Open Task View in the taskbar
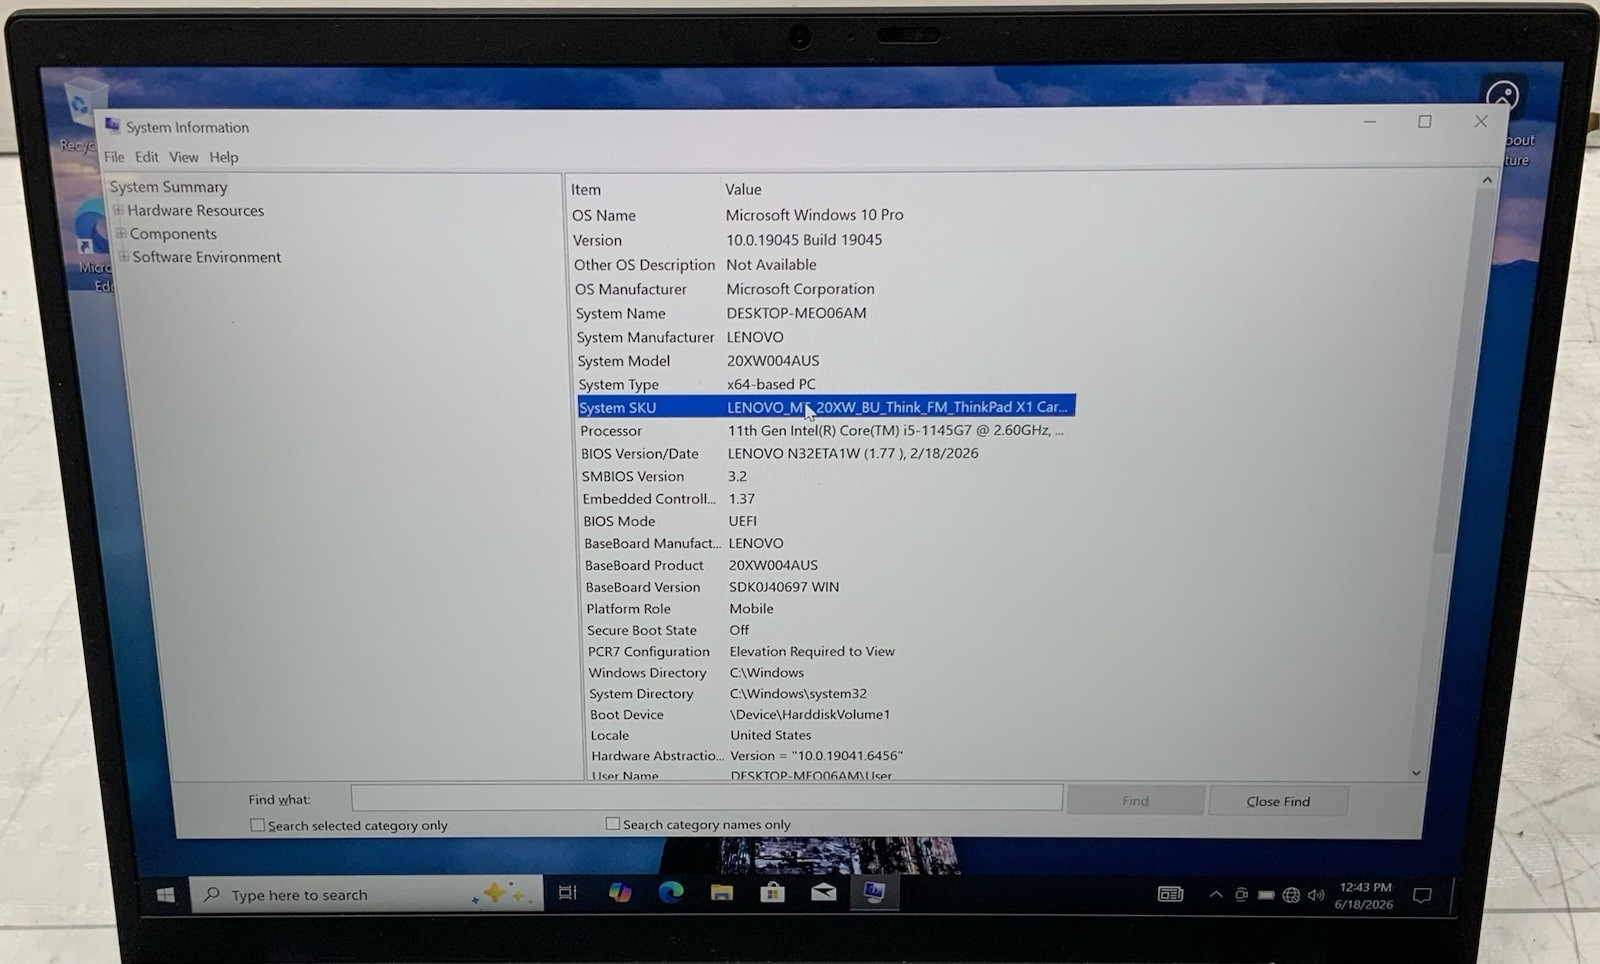Viewport: 1600px width, 964px height. coord(567,893)
